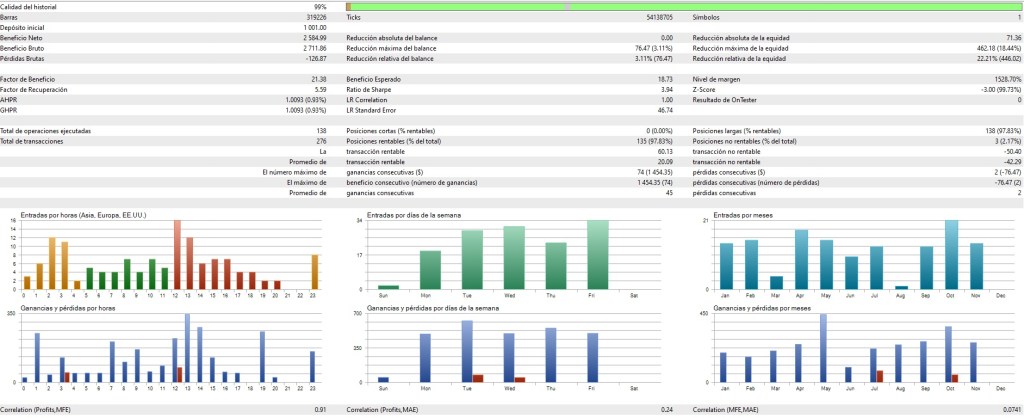Click the red loss bar for July
Screen dimensions: 1024x418
pyautogui.click(x=880, y=376)
